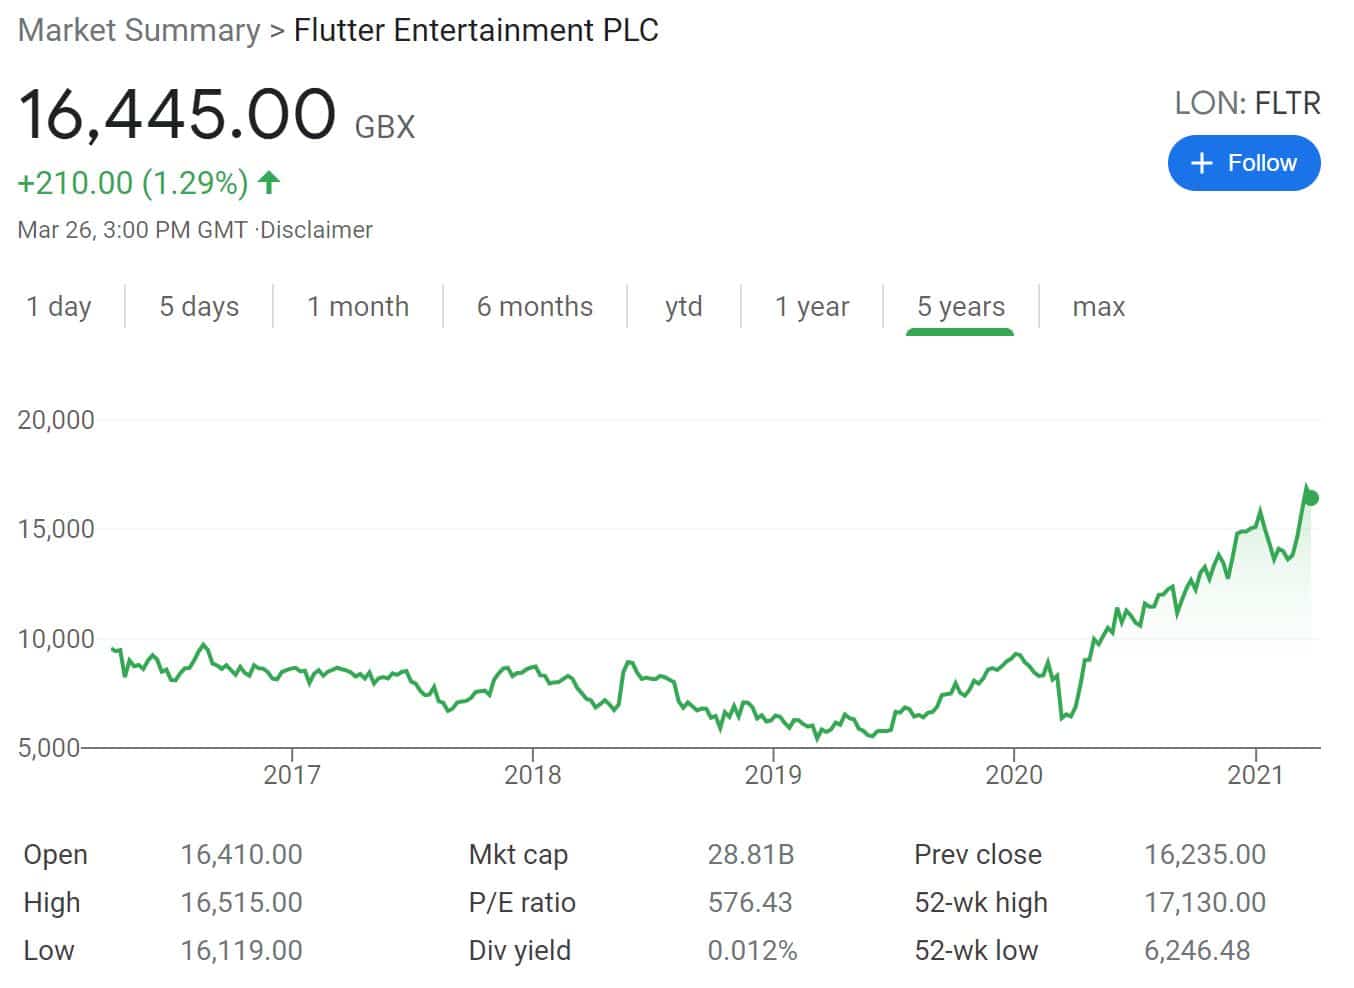Re-select the active 5 years range

(x=961, y=307)
